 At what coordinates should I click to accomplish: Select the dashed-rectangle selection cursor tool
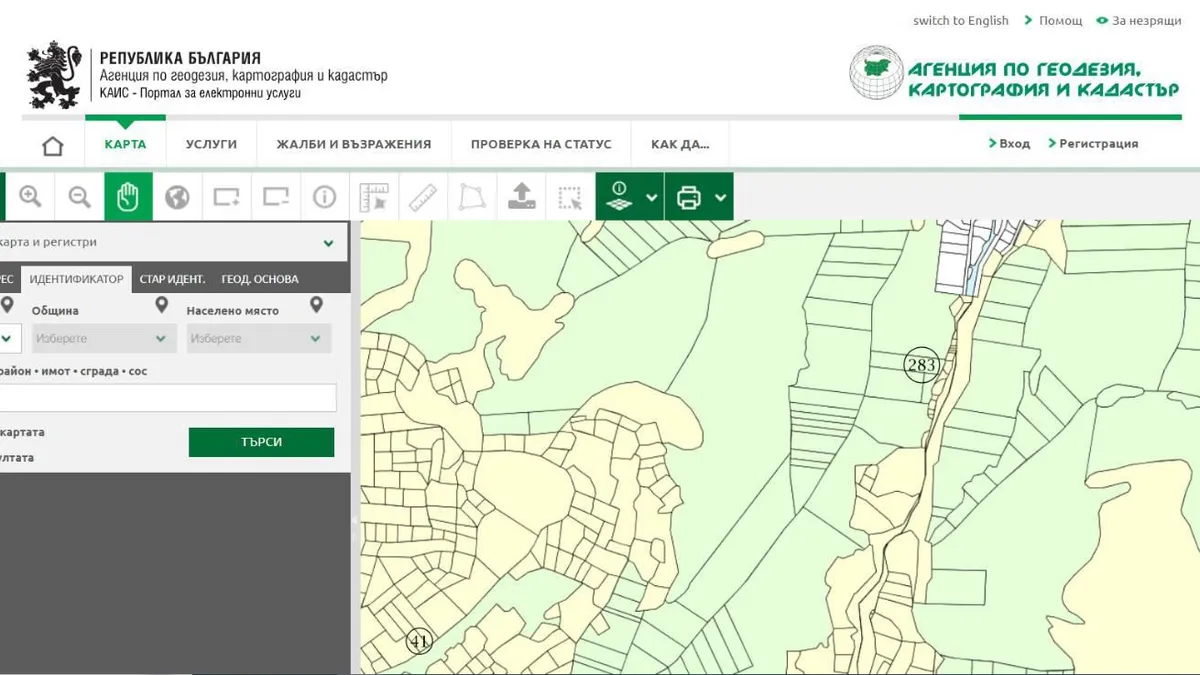pos(570,197)
